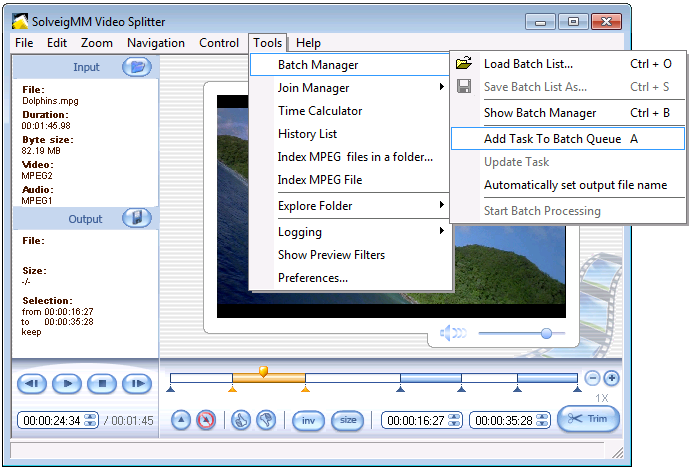Open the Zoom menu
The width and height of the screenshot is (691, 468).
click(x=97, y=43)
